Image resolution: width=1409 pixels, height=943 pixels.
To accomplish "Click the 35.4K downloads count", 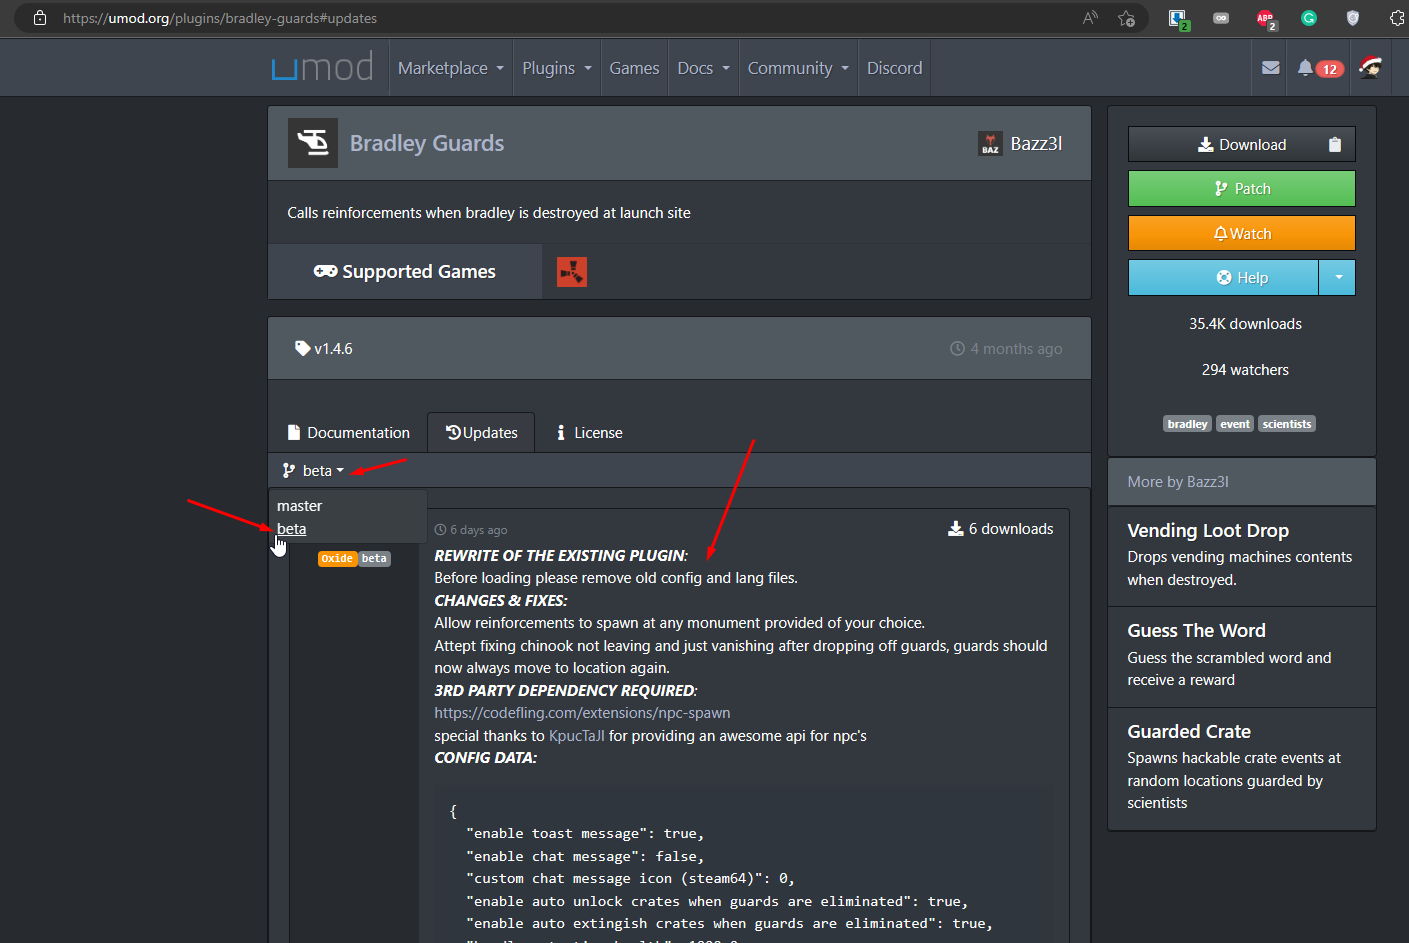I will [x=1245, y=324].
